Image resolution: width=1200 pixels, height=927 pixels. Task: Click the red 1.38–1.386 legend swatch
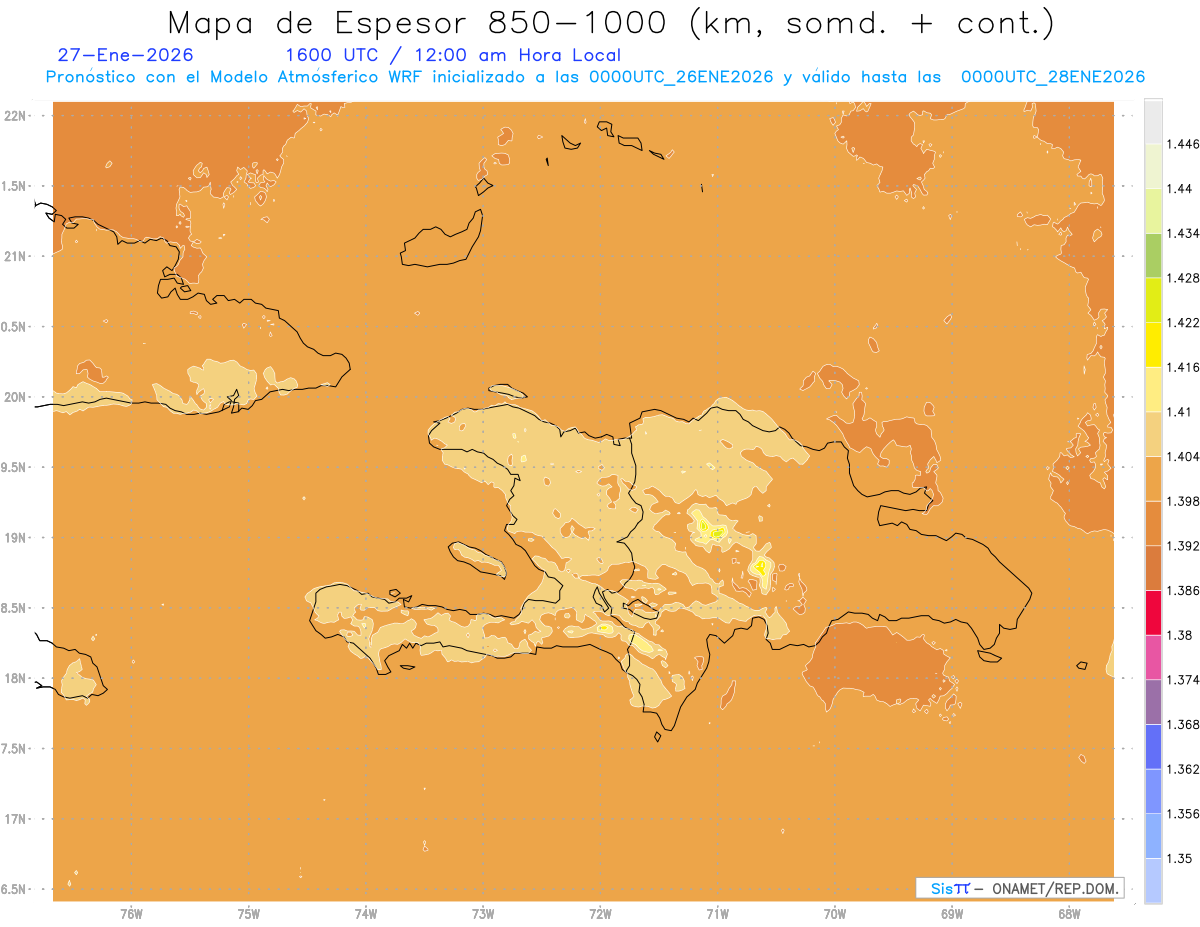click(x=1153, y=612)
